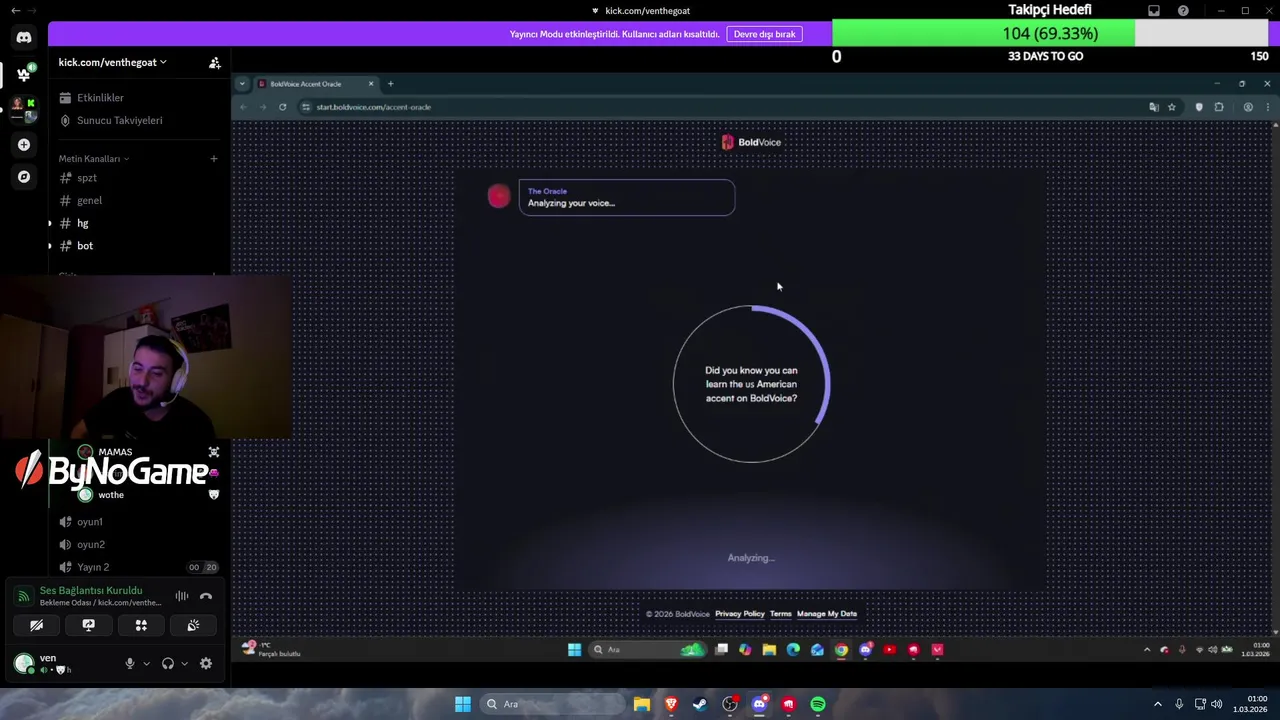Open the spzt text channel

coord(87,178)
